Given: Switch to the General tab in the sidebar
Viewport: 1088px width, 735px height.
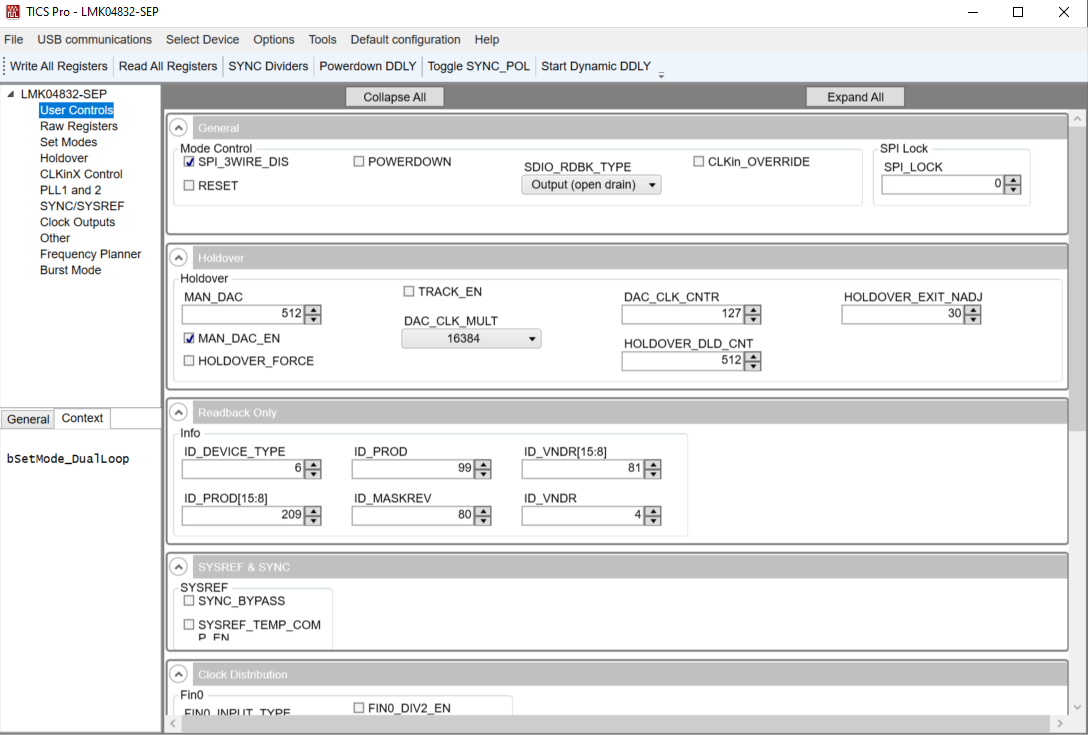Looking at the screenshot, I should pyautogui.click(x=27, y=418).
